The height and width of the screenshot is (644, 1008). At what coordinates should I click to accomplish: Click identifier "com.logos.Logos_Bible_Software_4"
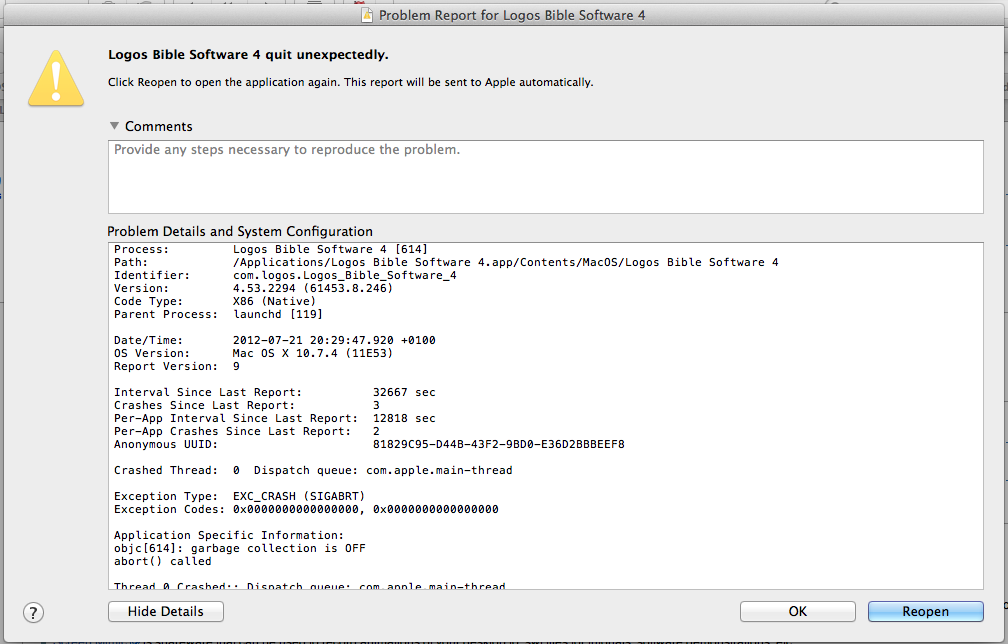pyautogui.click(x=345, y=275)
